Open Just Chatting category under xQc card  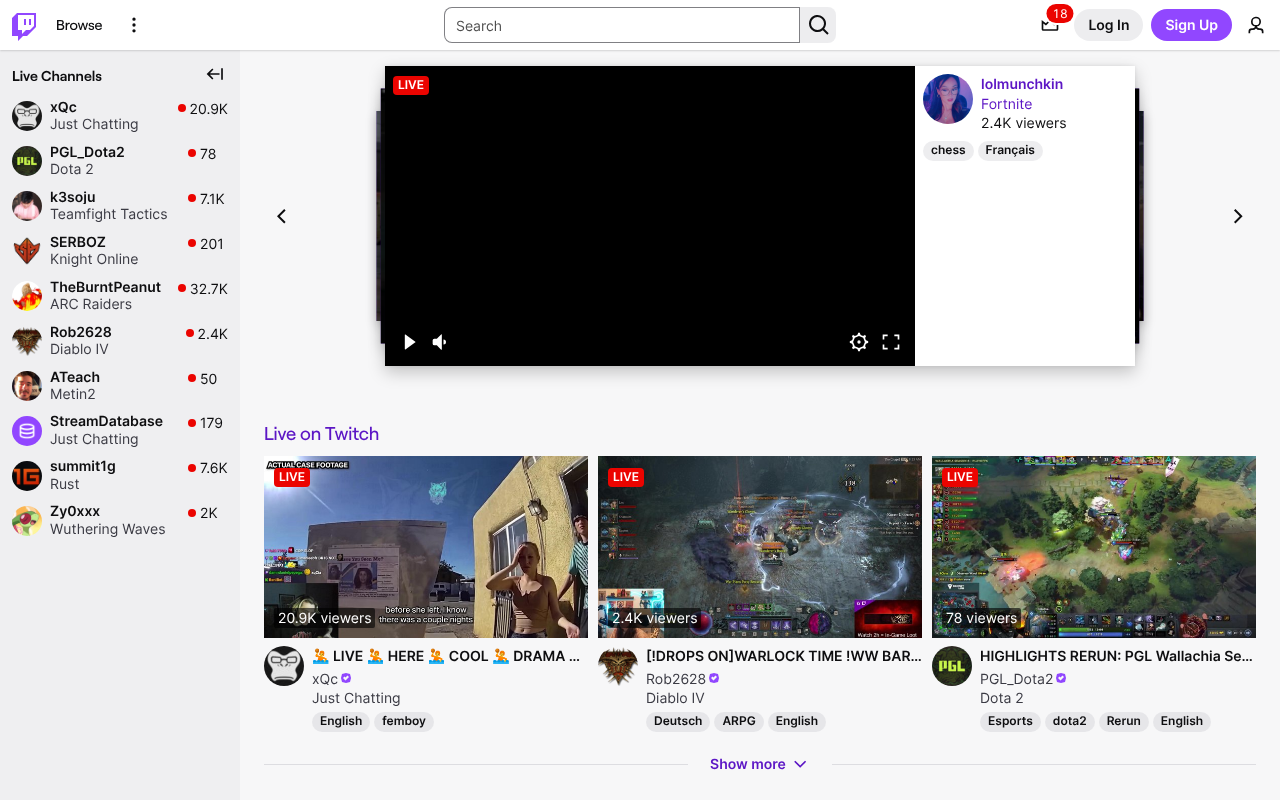coord(356,698)
